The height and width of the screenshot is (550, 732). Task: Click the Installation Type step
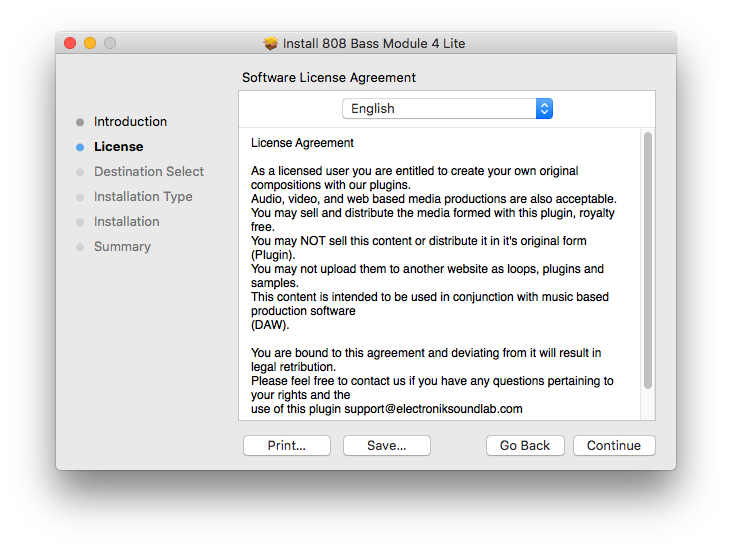(x=143, y=197)
